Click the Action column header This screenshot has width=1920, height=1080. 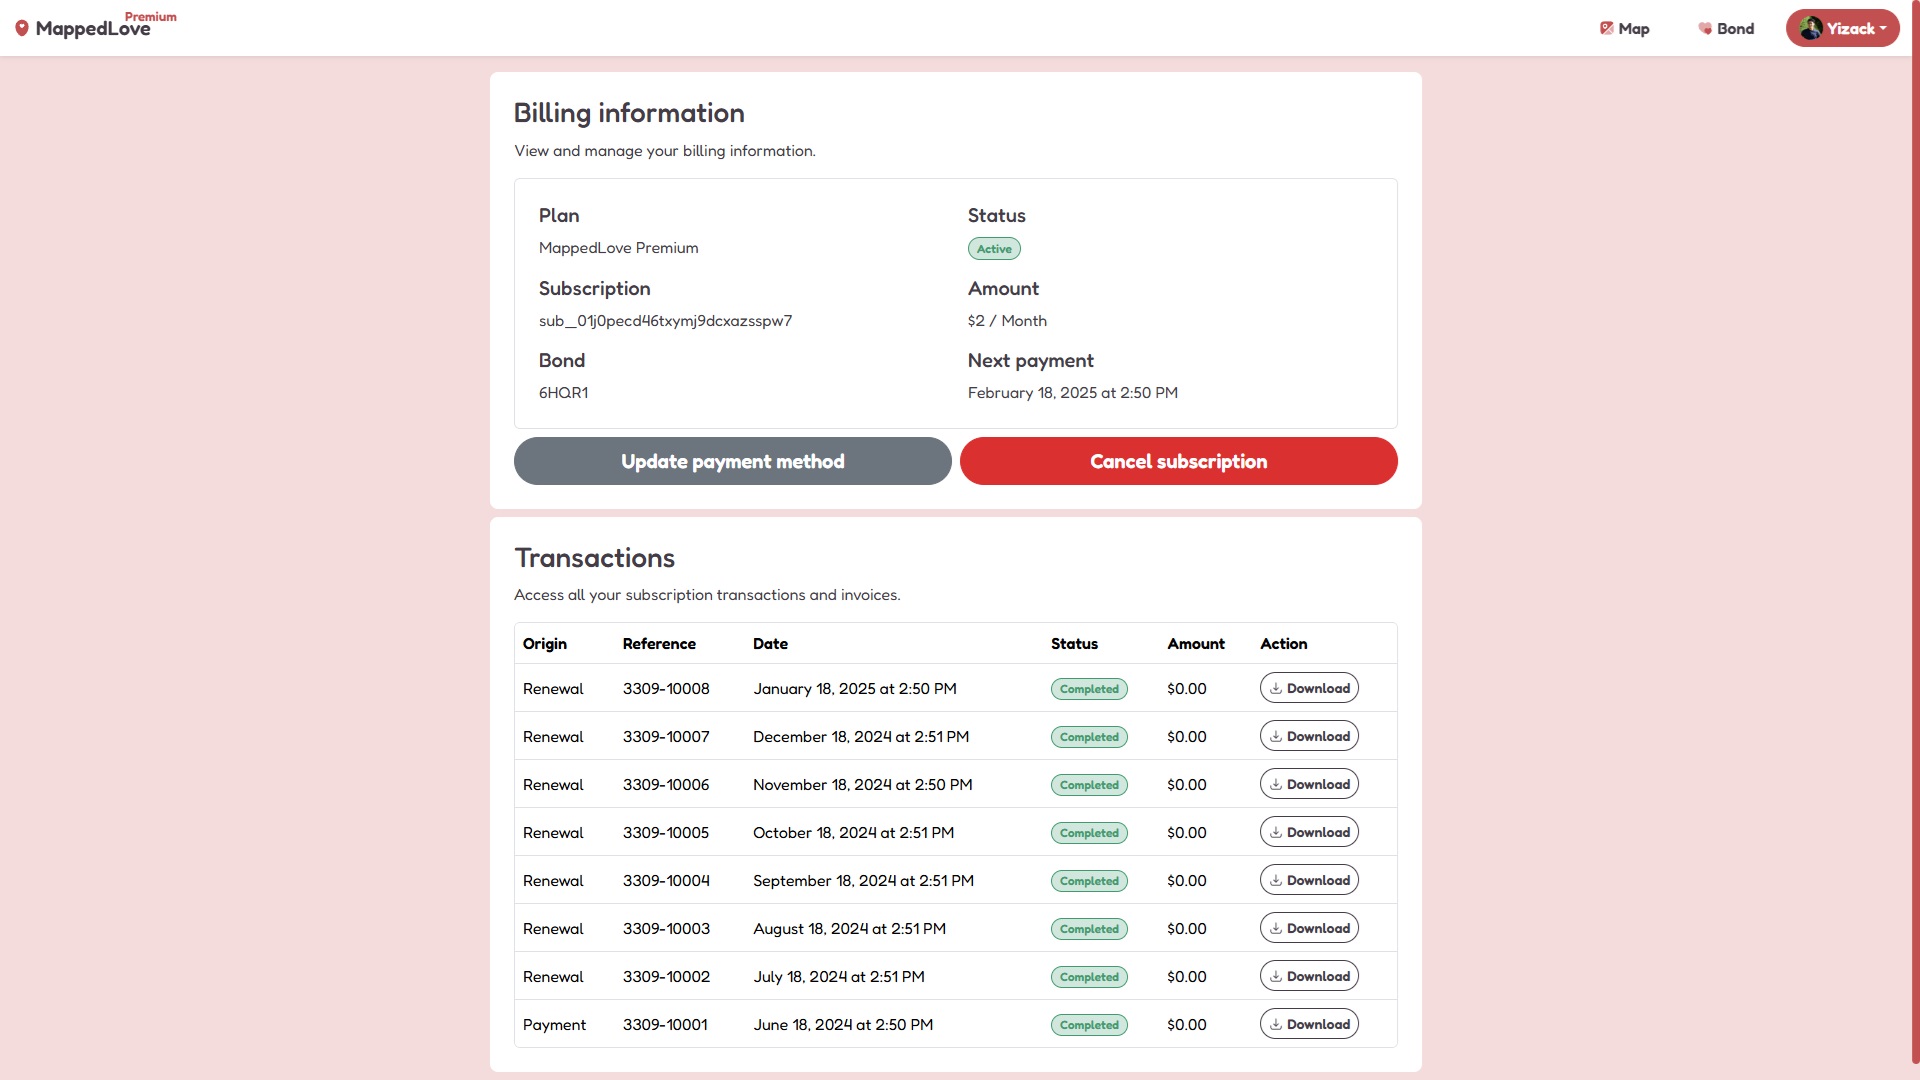point(1284,644)
